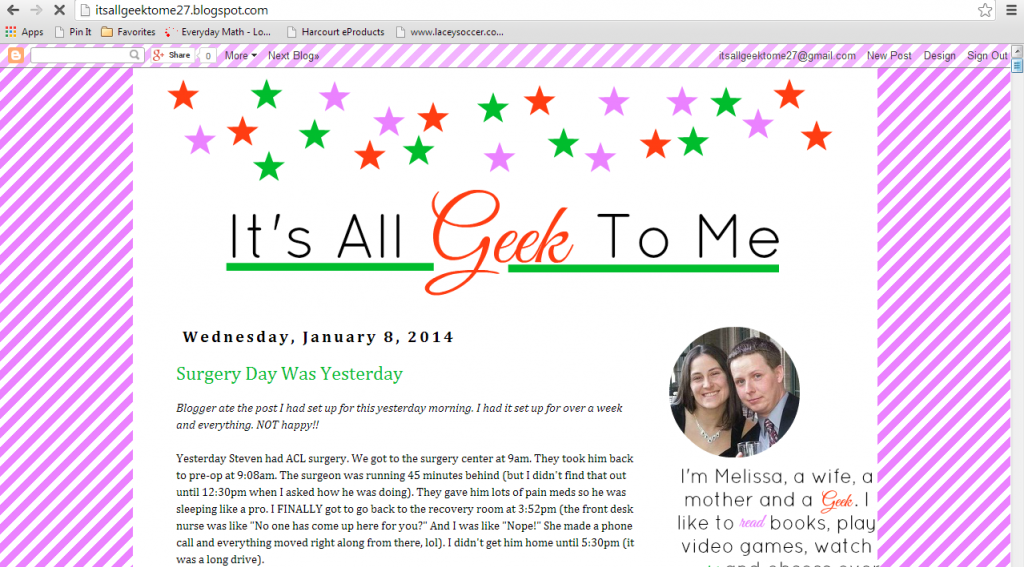
Task: Open the Apps shortcut in the bookmarks bar
Action: pyautogui.click(x=25, y=32)
